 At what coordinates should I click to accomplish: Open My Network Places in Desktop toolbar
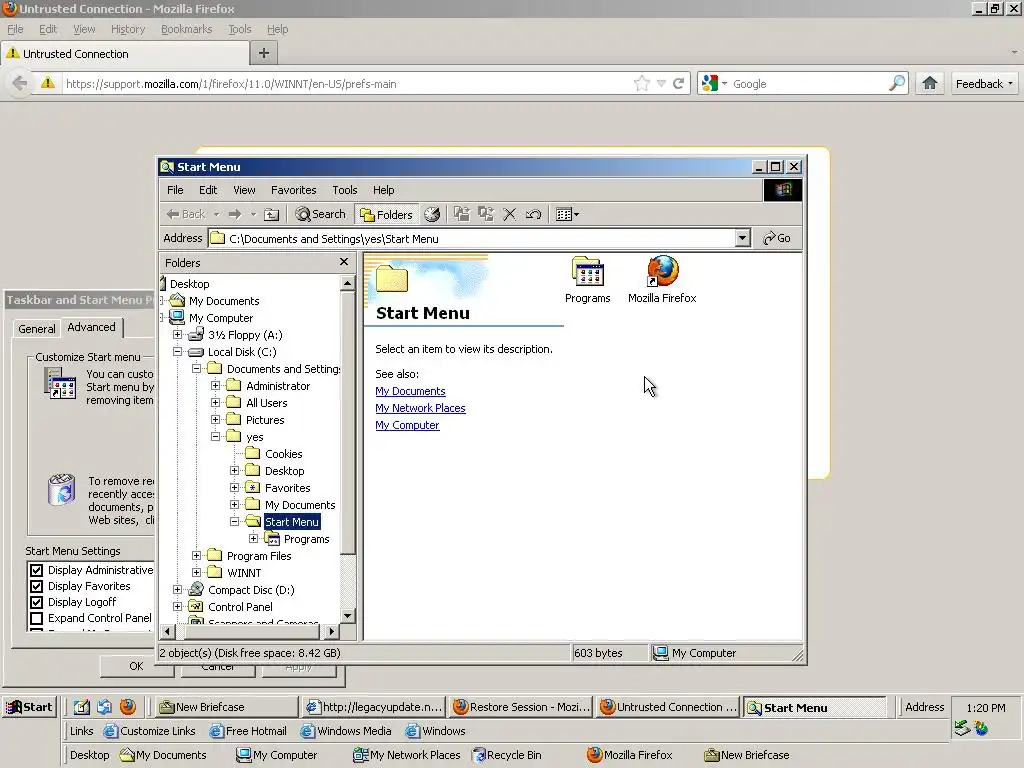tap(406, 755)
